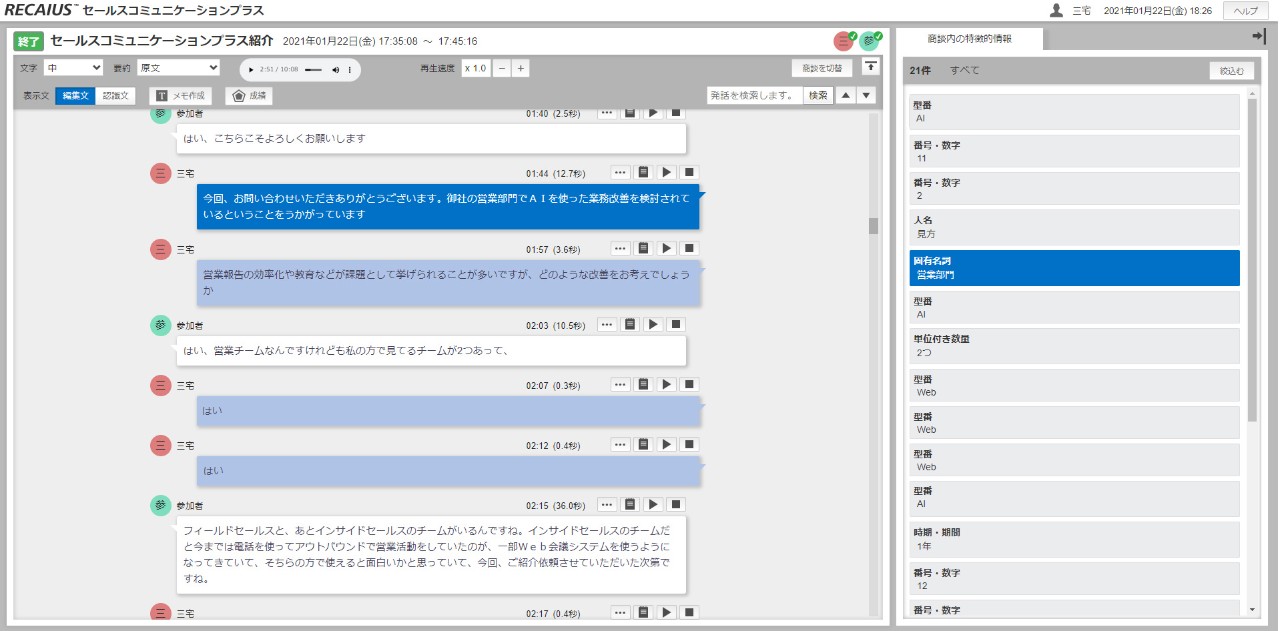Stop the 02:12 utterance
Image resolution: width=1280 pixels, height=631 pixels.
pyautogui.click(x=690, y=445)
